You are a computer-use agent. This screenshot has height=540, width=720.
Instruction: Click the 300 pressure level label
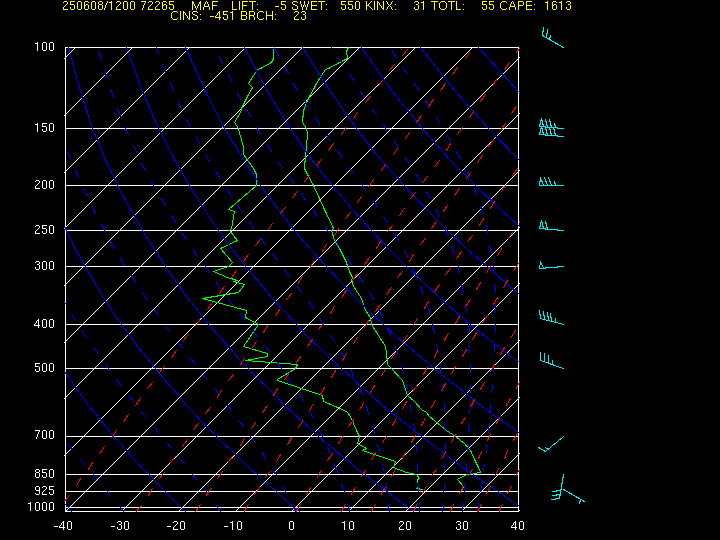tap(44, 266)
